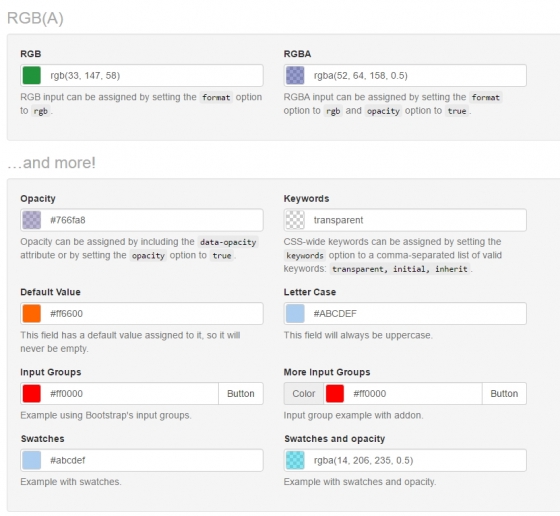Focus the rgb(33, 147, 58) input field
The image size is (560, 516).
pyautogui.click(x=142, y=75)
